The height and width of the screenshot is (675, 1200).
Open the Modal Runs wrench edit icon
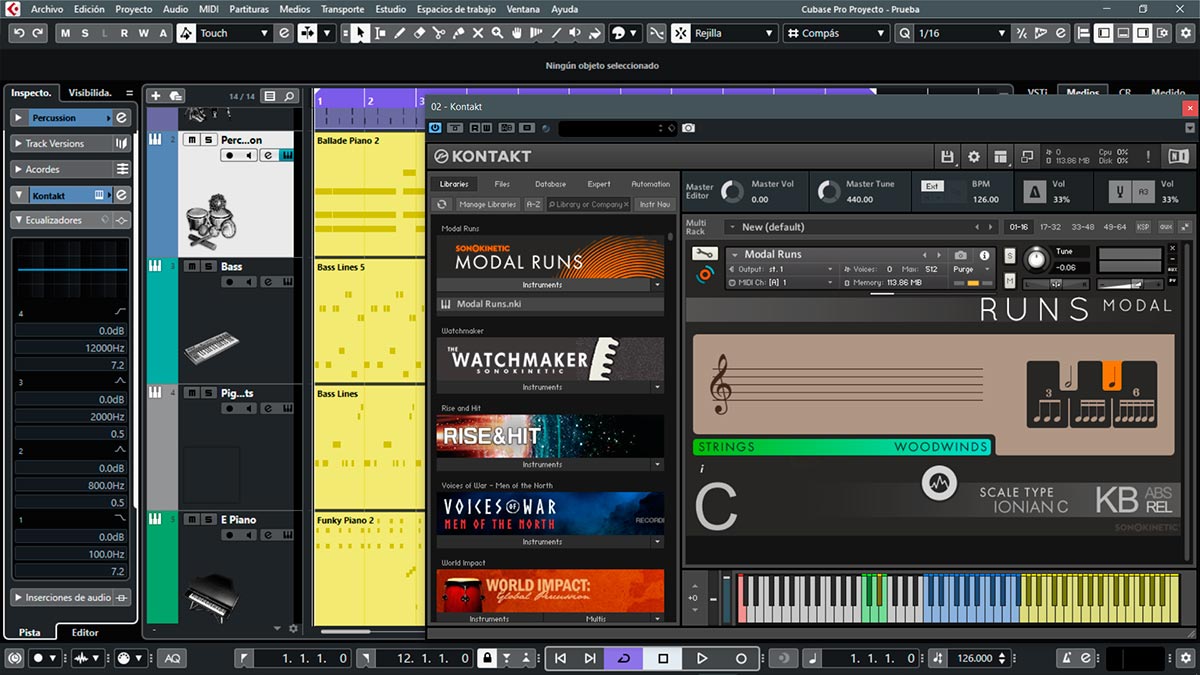click(704, 254)
